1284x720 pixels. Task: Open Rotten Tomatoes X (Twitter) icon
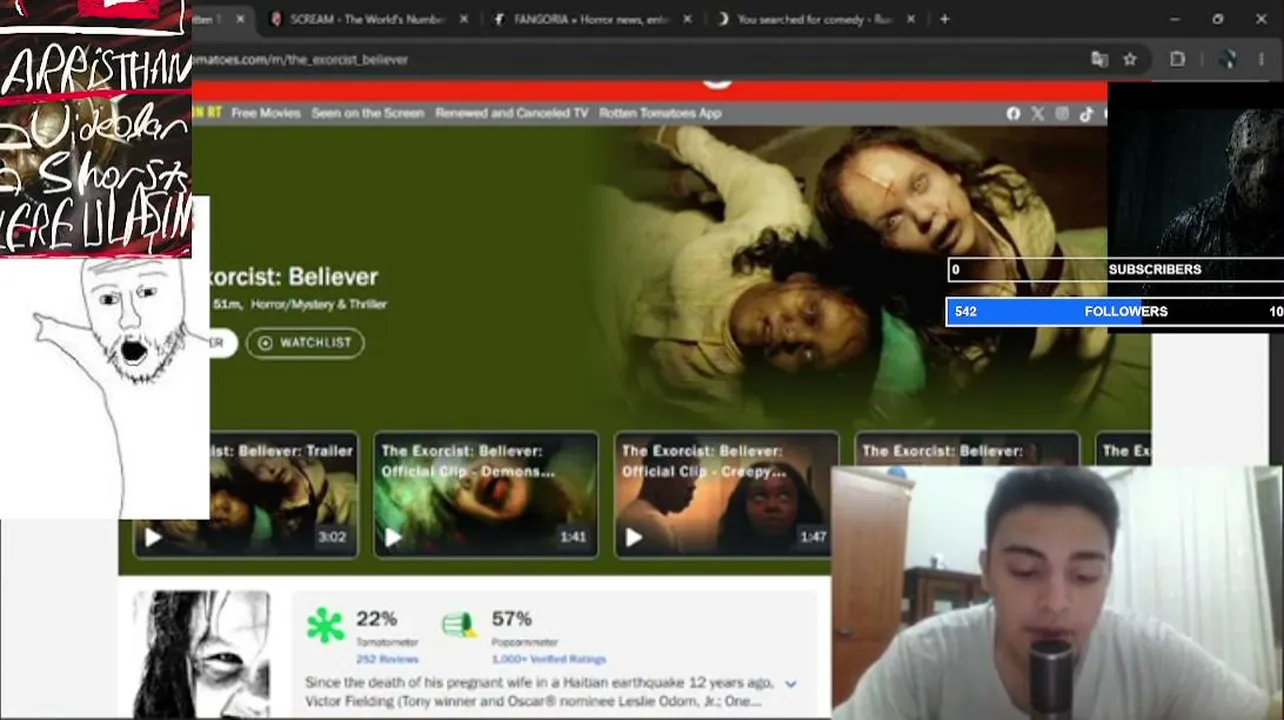(x=1037, y=114)
